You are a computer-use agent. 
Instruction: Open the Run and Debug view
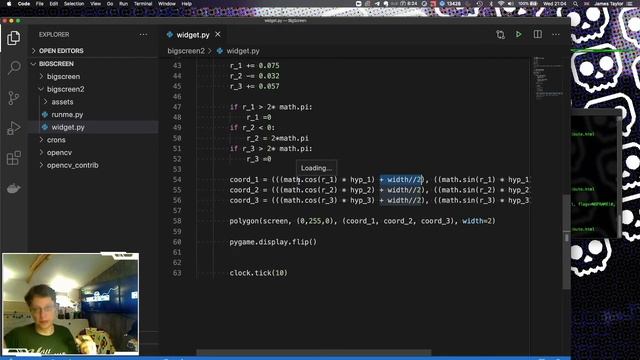(13, 128)
